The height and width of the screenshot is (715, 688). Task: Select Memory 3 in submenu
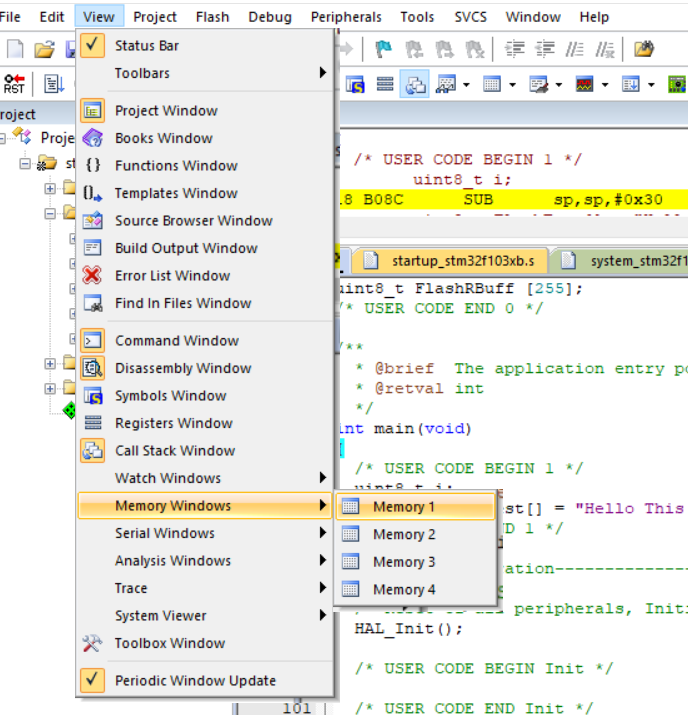415,562
